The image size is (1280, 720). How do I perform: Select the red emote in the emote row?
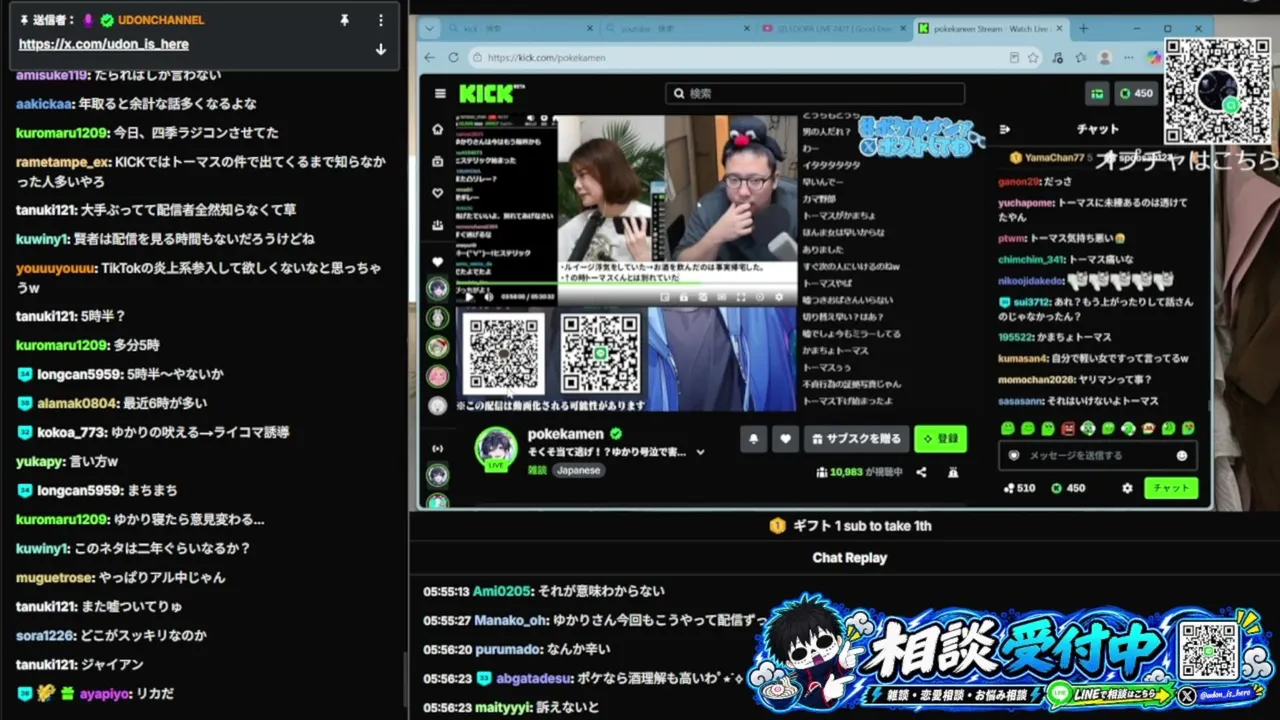(1068, 428)
